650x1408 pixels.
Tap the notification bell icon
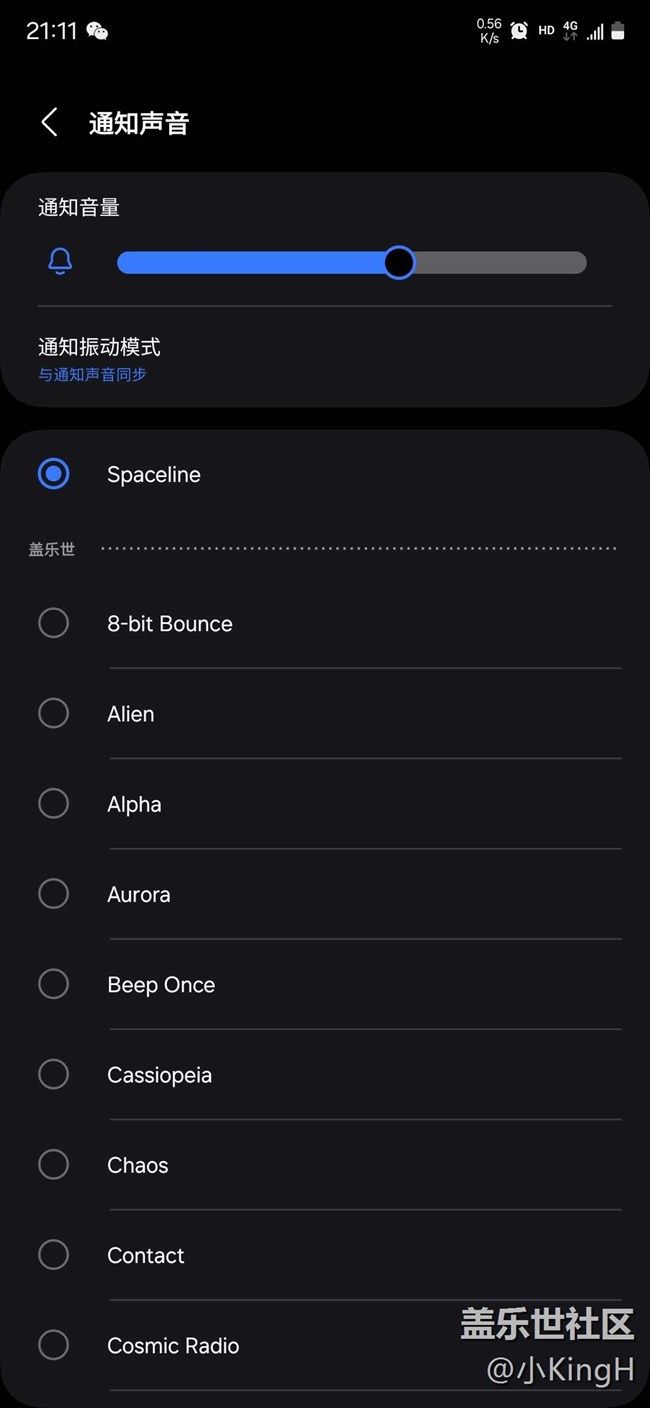click(60, 262)
